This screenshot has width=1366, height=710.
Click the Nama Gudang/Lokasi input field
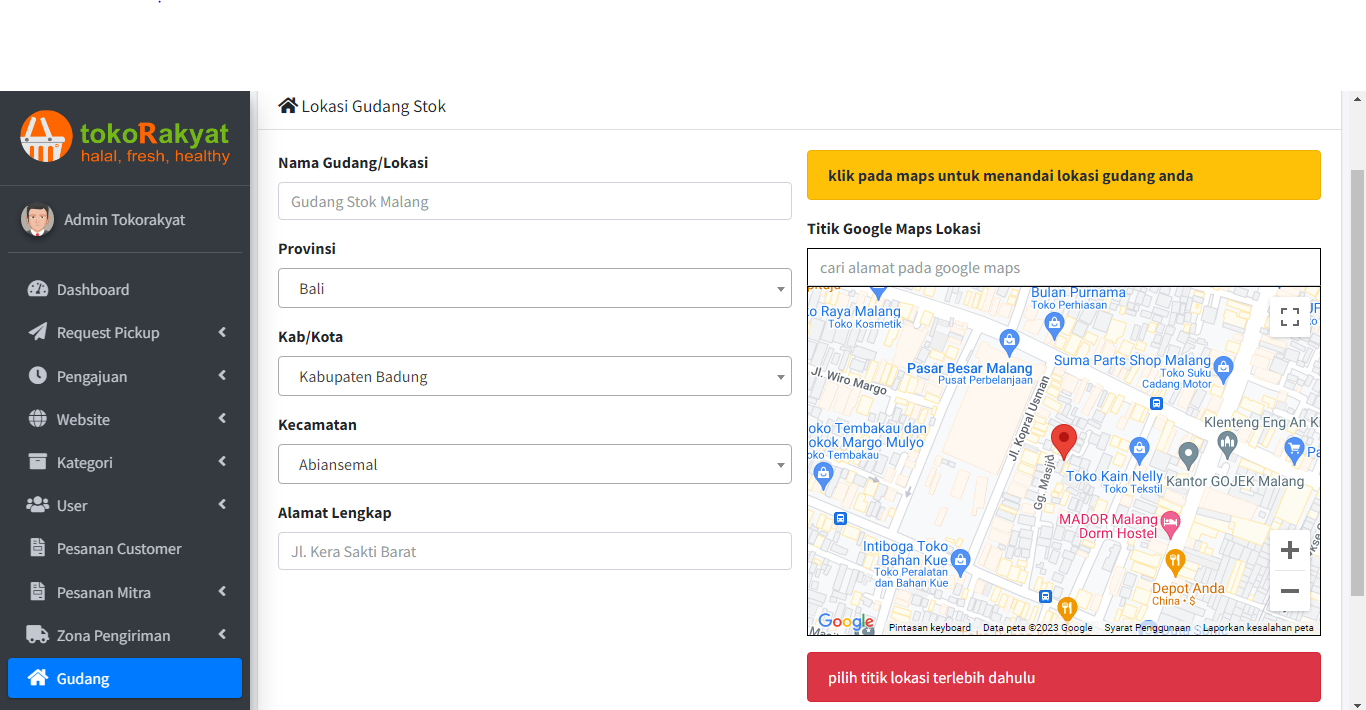tap(534, 201)
